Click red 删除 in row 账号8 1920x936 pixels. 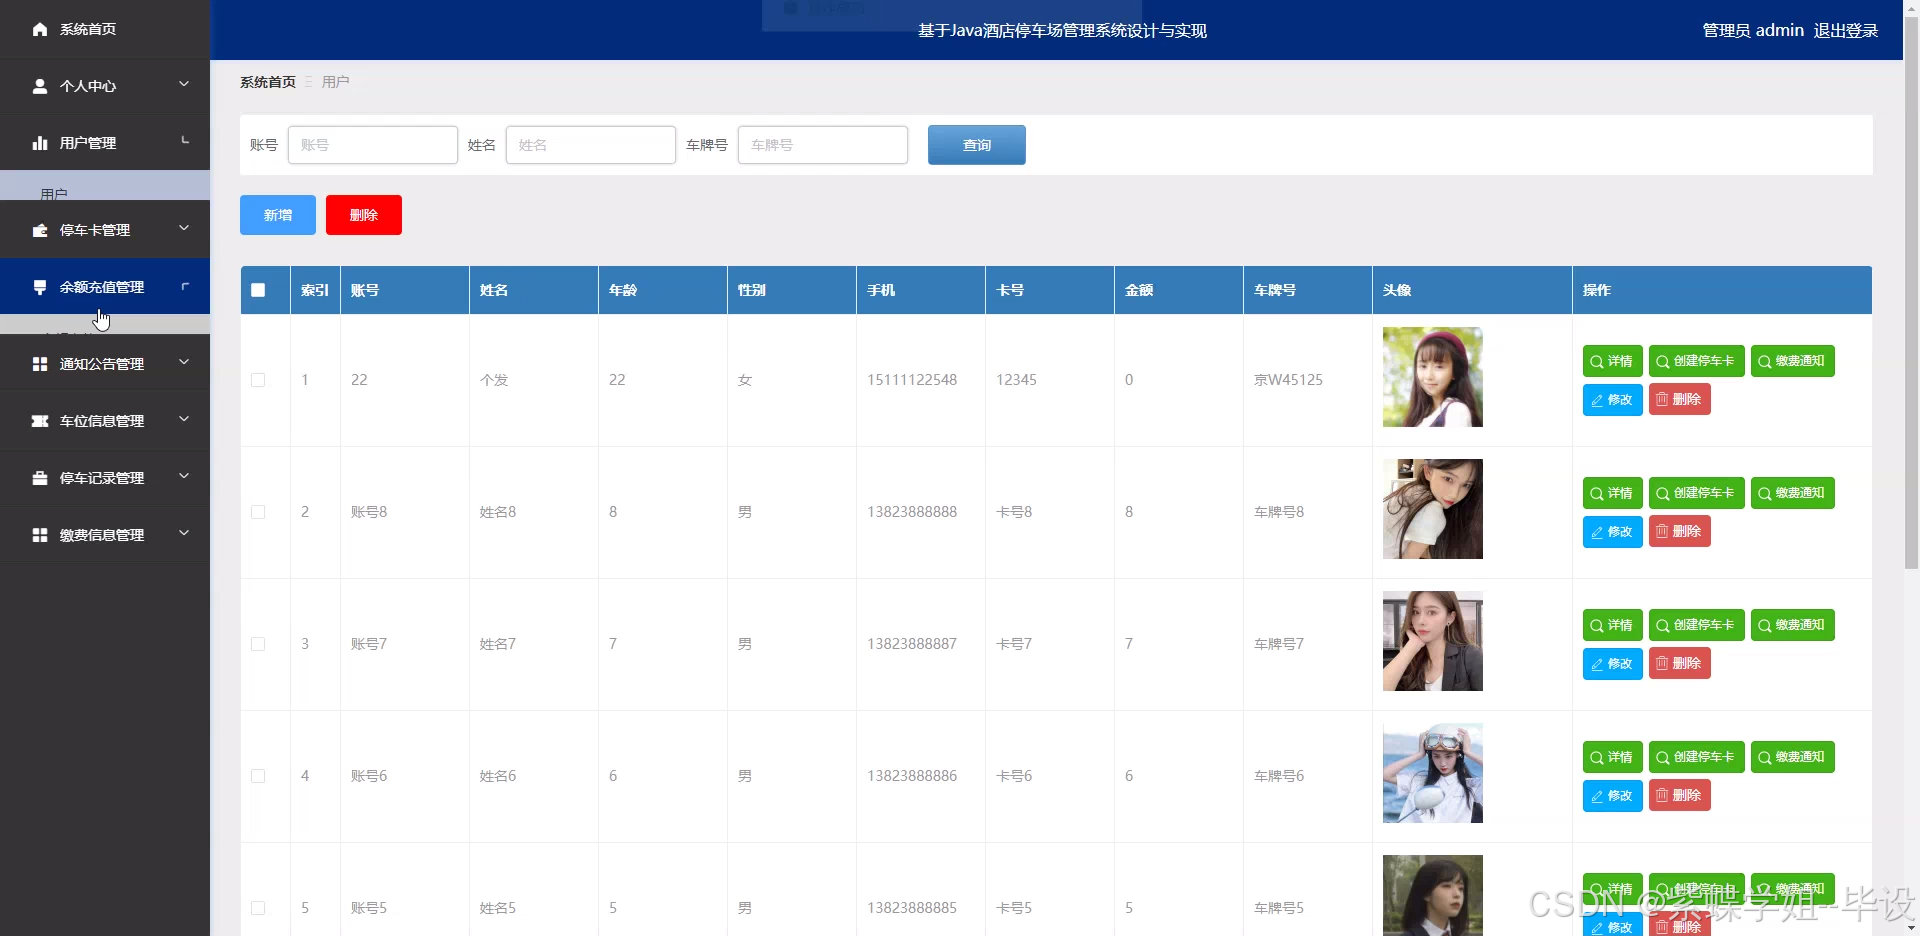(1679, 531)
